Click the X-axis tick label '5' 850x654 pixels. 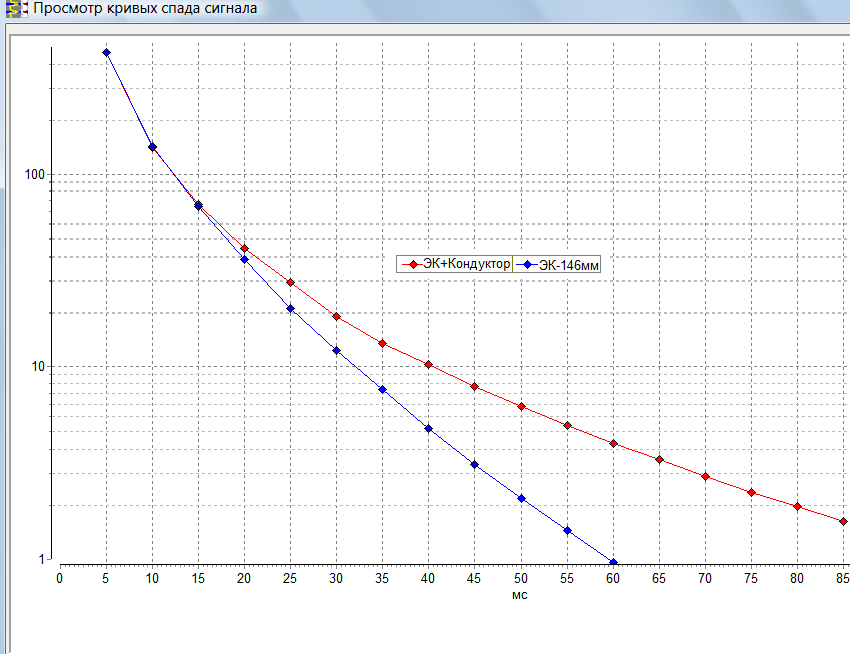click(105, 579)
